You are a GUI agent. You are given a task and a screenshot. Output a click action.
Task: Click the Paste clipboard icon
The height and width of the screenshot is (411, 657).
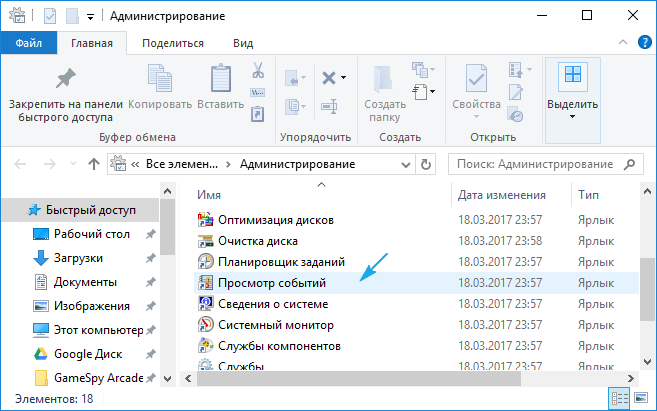click(x=221, y=79)
